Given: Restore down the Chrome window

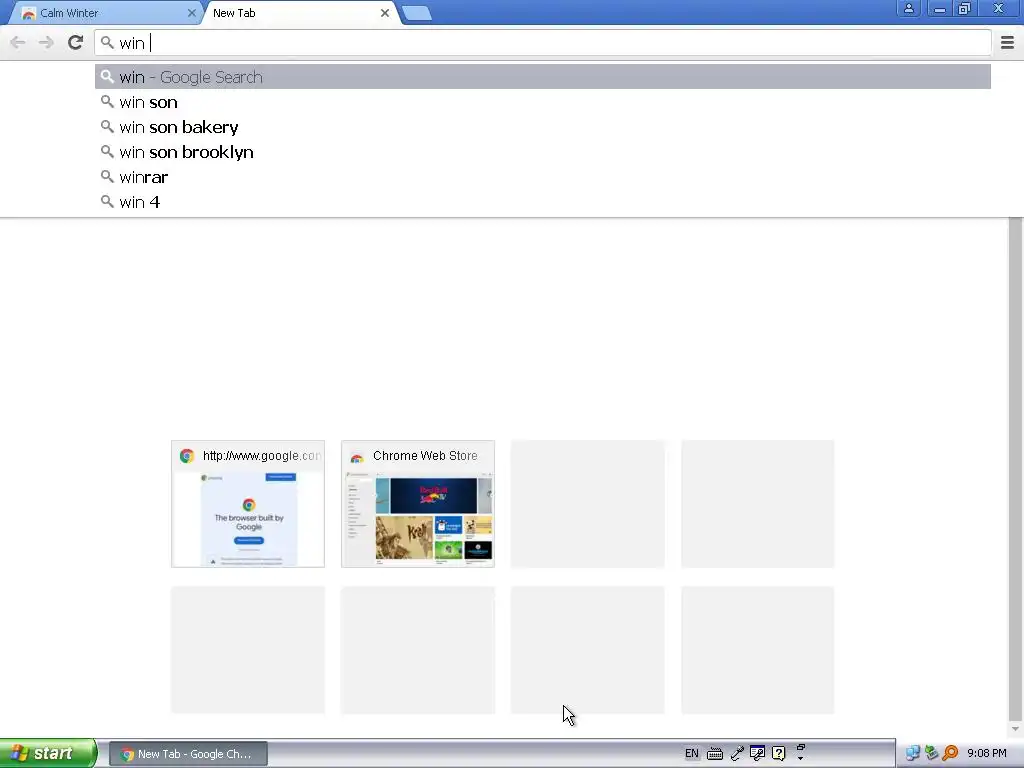Looking at the screenshot, I should coord(965,8).
